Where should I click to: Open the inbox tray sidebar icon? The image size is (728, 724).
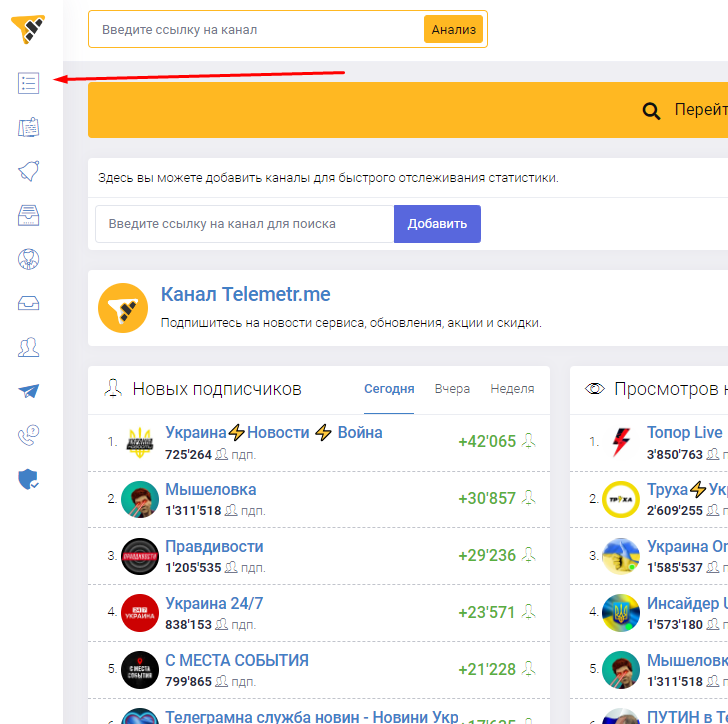[x=29, y=303]
